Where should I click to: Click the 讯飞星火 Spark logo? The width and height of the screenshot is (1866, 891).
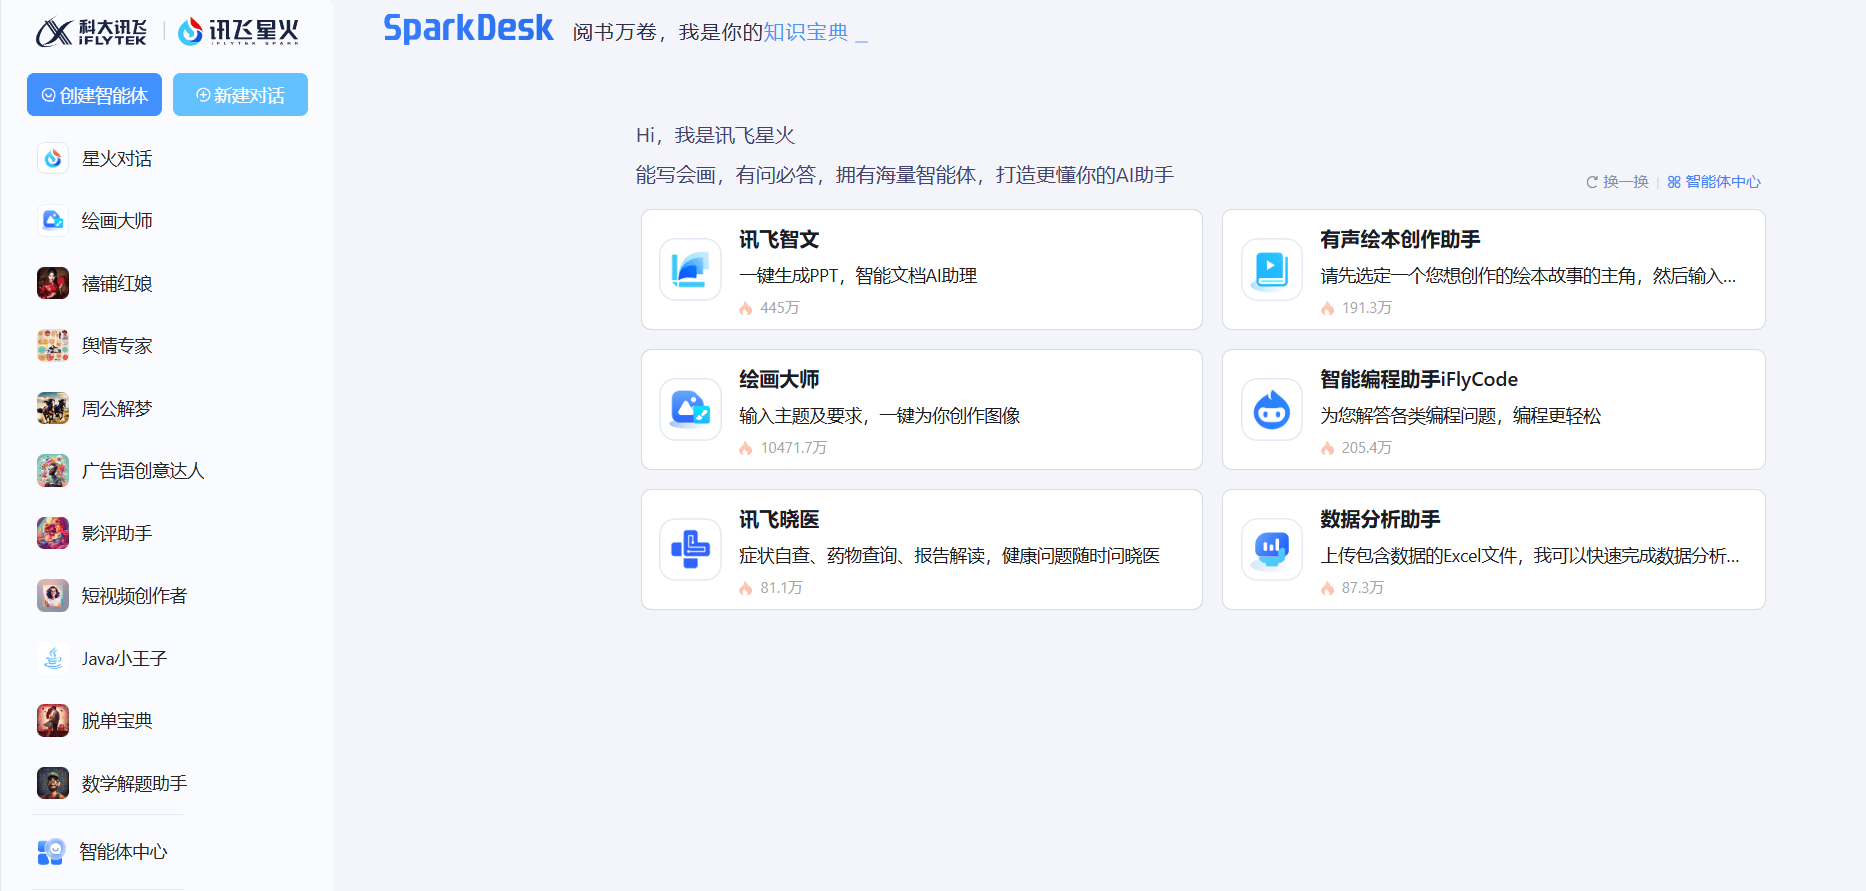tap(238, 32)
